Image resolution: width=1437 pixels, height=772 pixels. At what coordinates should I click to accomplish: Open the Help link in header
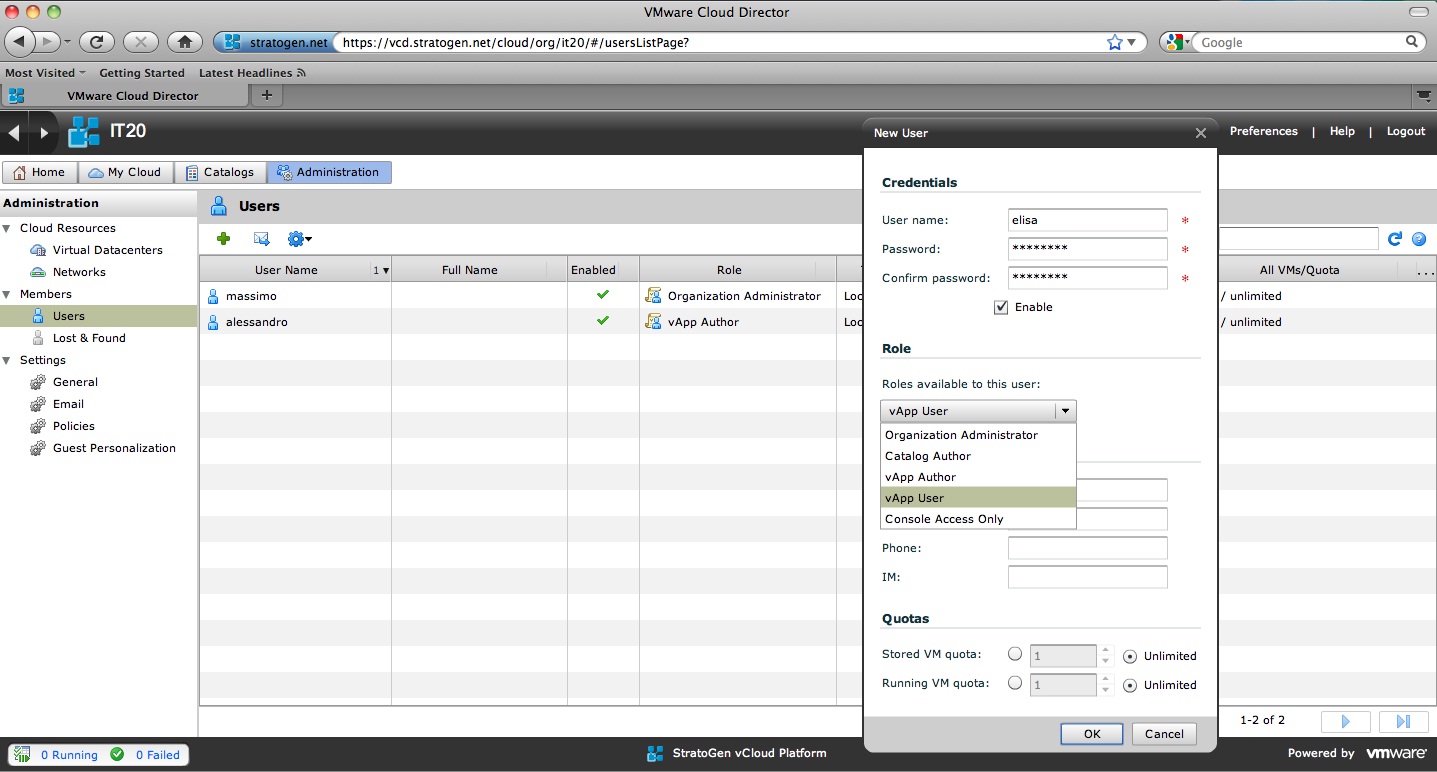[1342, 131]
